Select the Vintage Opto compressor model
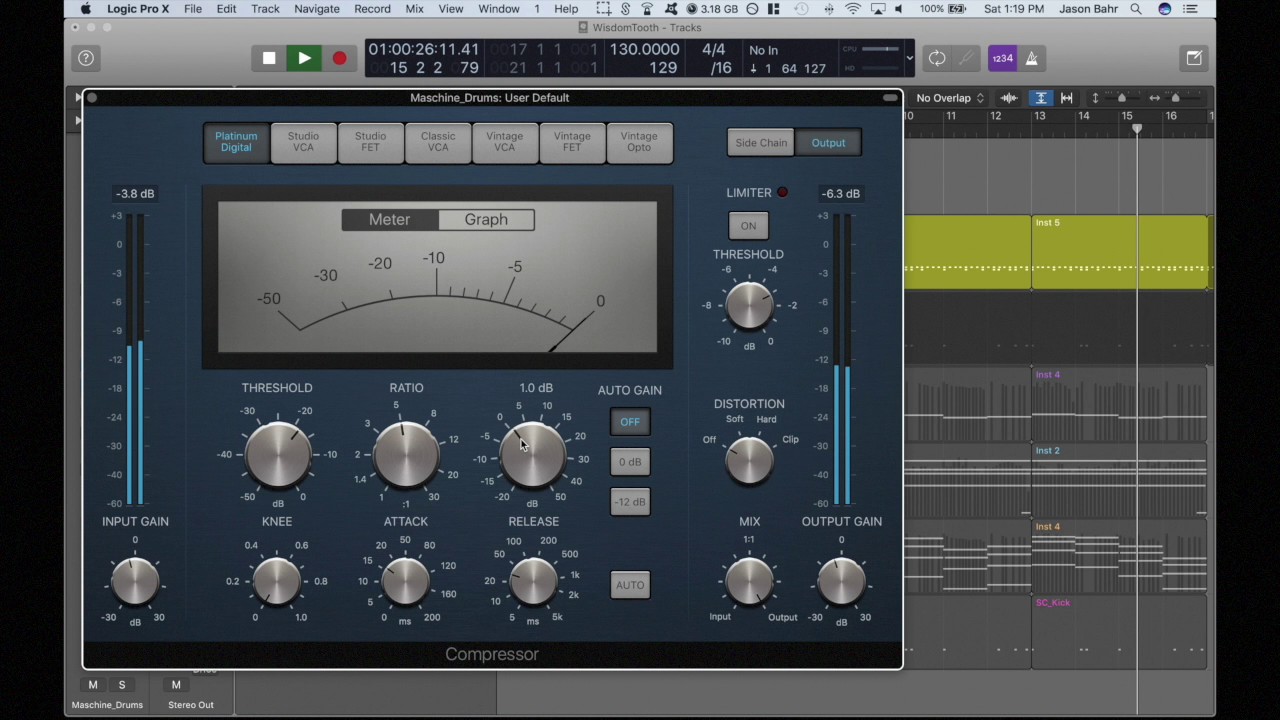 (639, 142)
